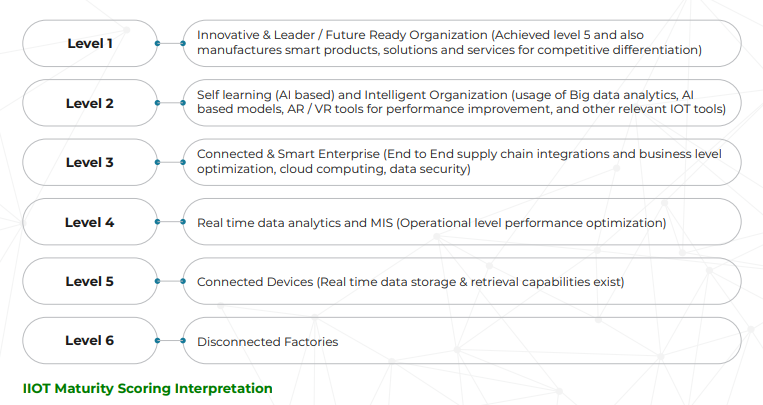Select the Self learning and Intelligent Organization box
This screenshot has width=763, height=405.
(462, 103)
